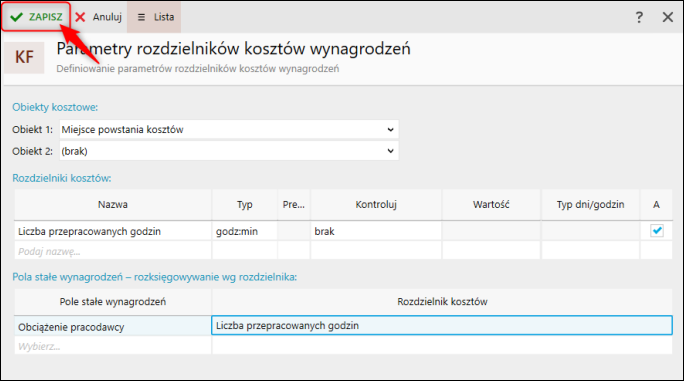Select the 'Obciążenie pracodawcy' cell
Screen dimensions: 684x381
113,326
